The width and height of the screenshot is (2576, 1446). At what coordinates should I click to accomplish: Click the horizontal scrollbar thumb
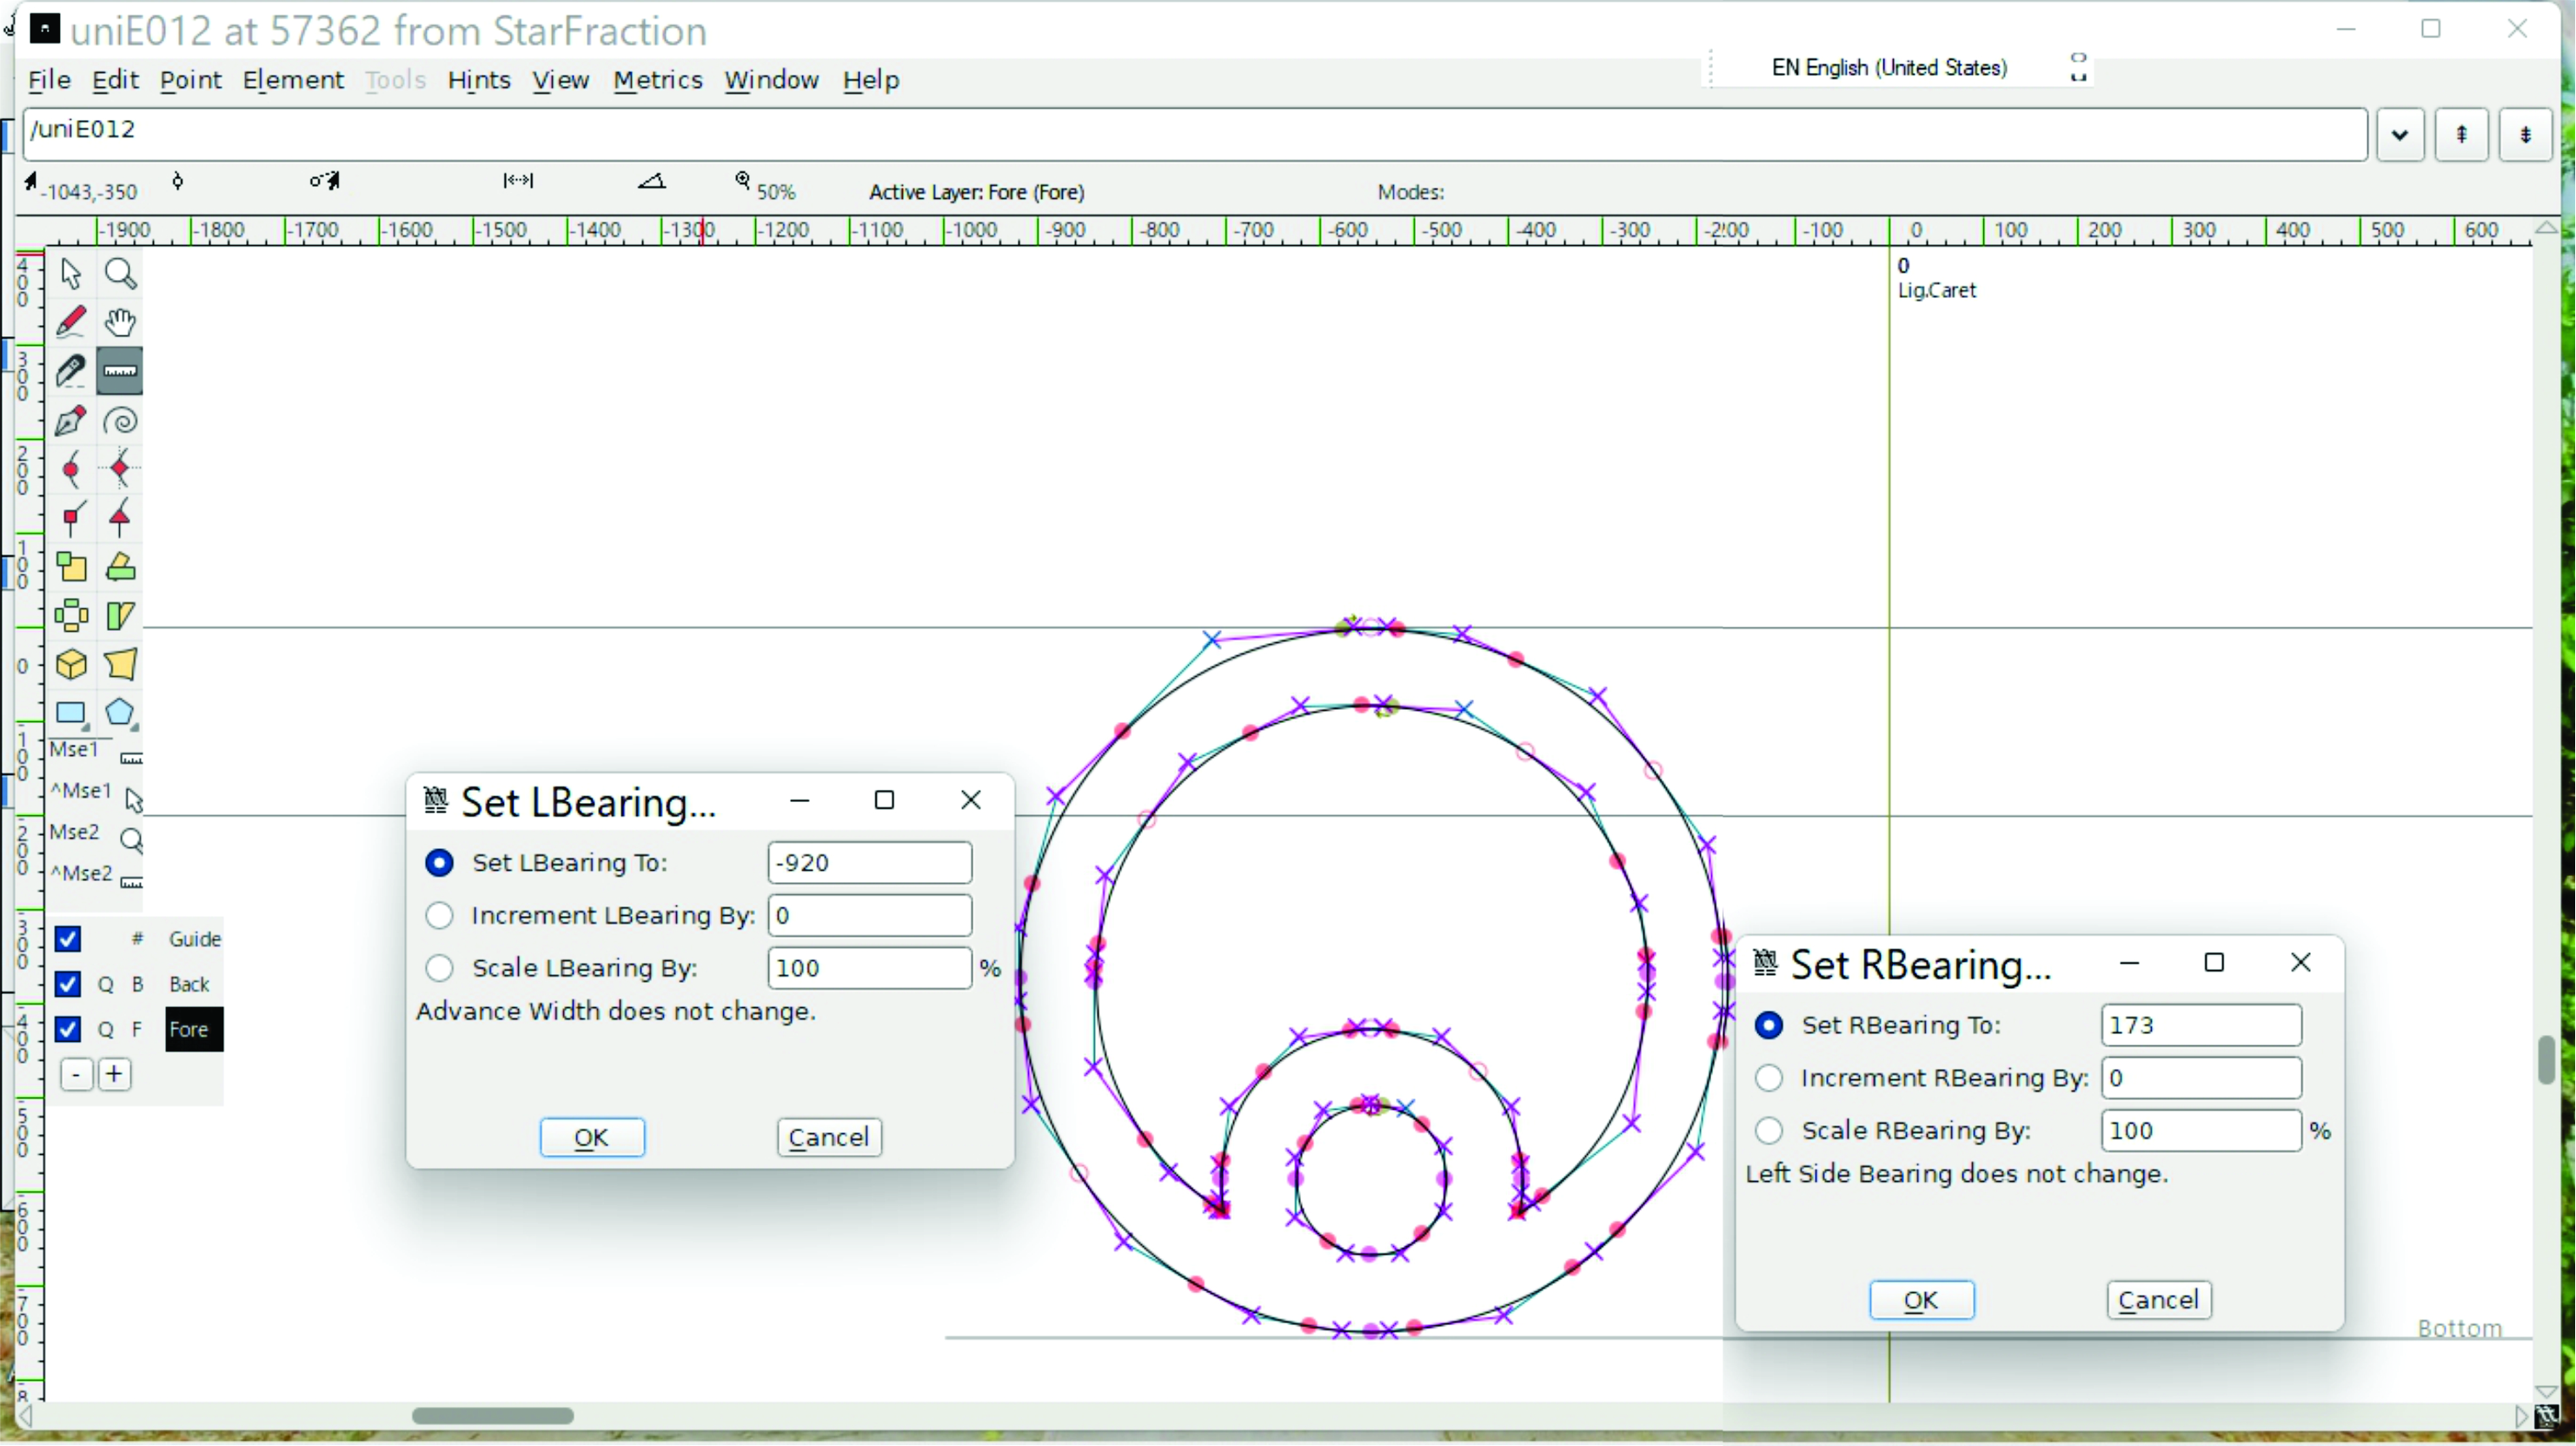(x=493, y=1416)
